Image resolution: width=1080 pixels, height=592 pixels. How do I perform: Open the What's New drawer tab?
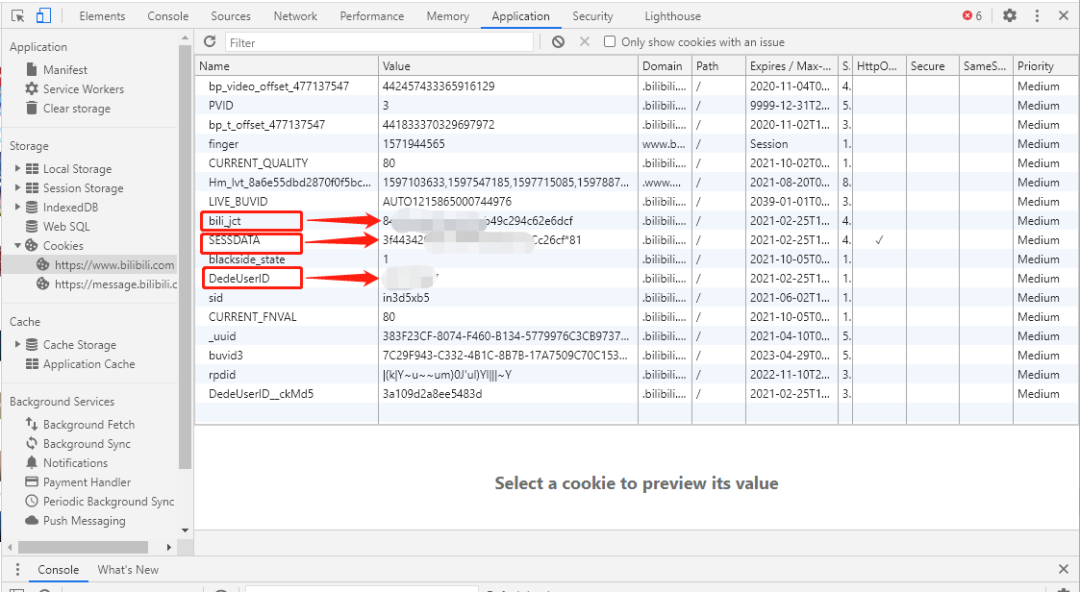click(x=128, y=570)
